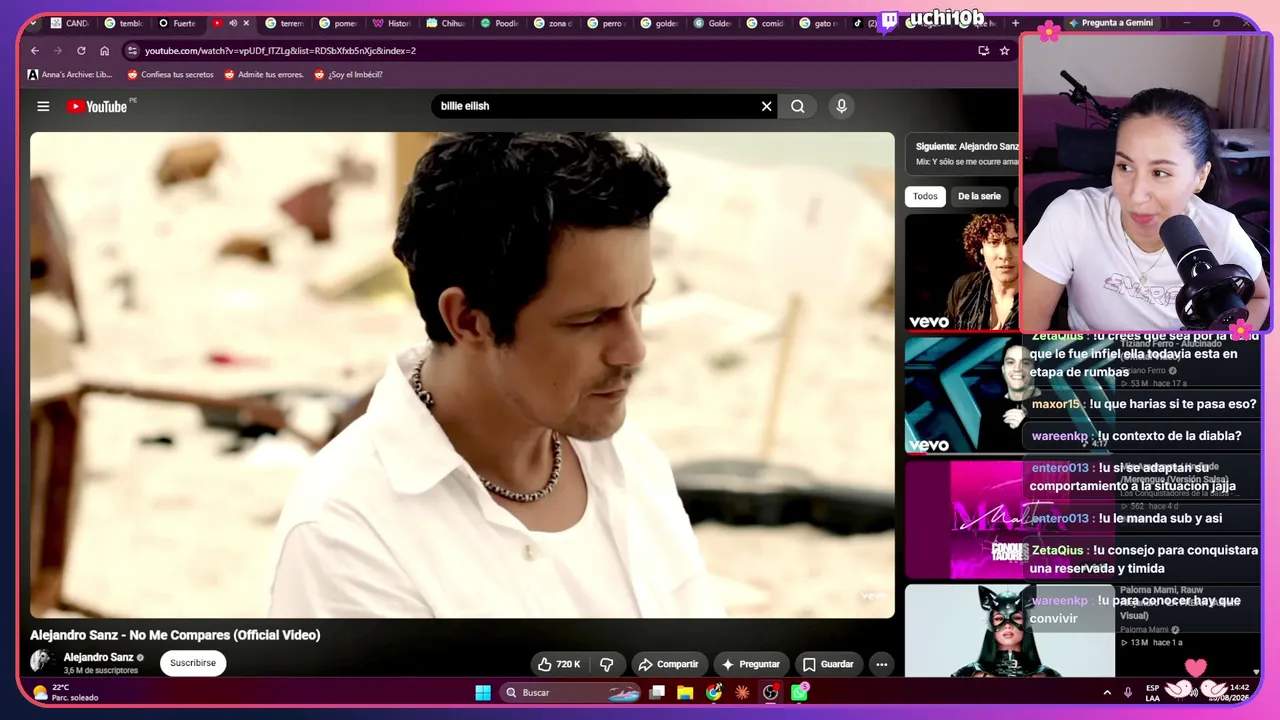Open the browser home page
Screen dimensions: 1280x720
pos(104,51)
